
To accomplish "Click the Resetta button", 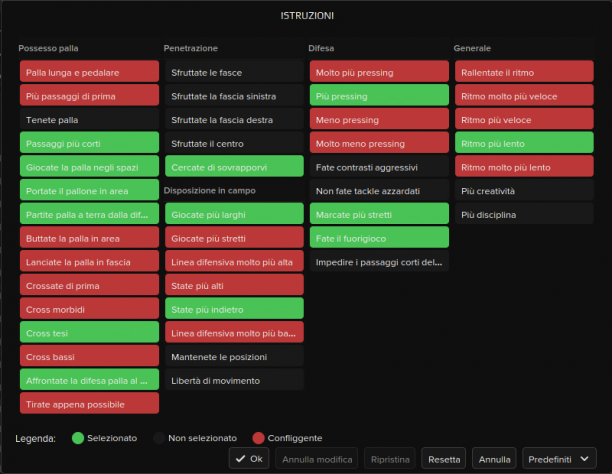I will point(444,458).
